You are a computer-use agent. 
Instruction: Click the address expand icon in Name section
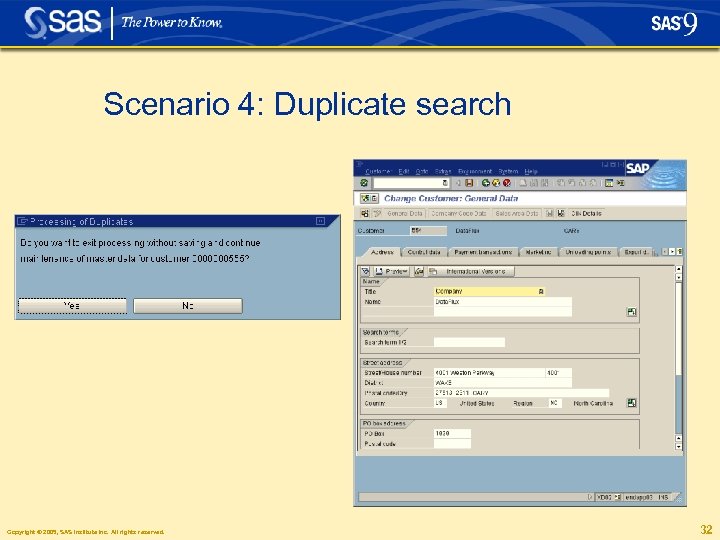(632, 312)
